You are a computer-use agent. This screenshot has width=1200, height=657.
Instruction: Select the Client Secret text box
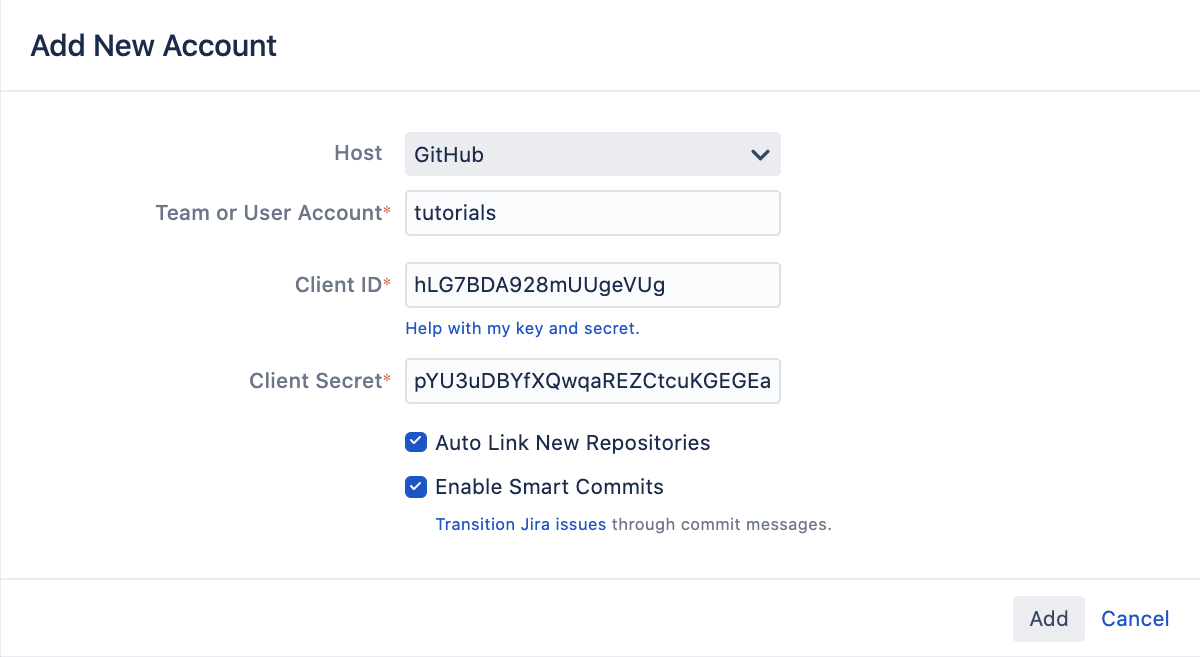tap(592, 381)
